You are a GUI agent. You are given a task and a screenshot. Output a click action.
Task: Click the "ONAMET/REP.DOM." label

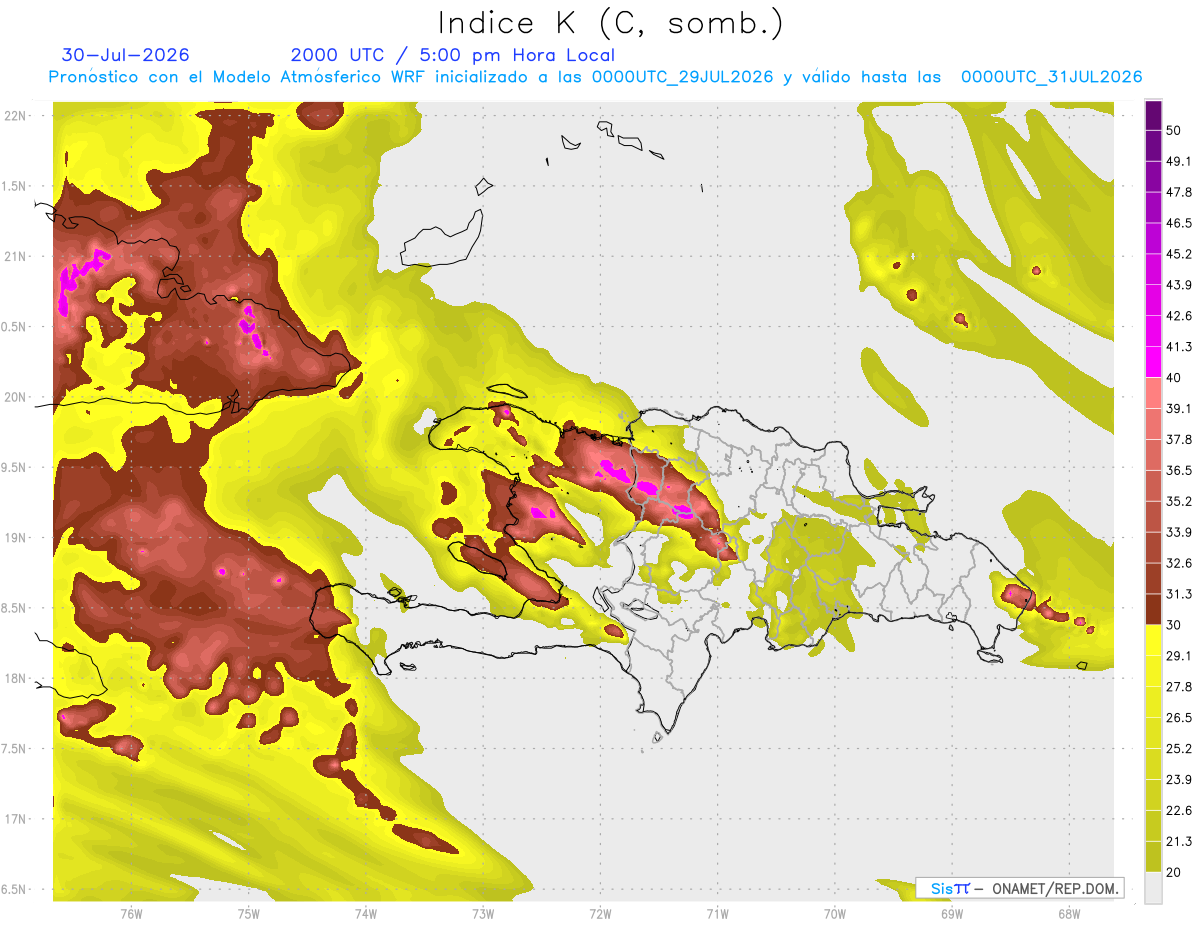(x=1055, y=888)
